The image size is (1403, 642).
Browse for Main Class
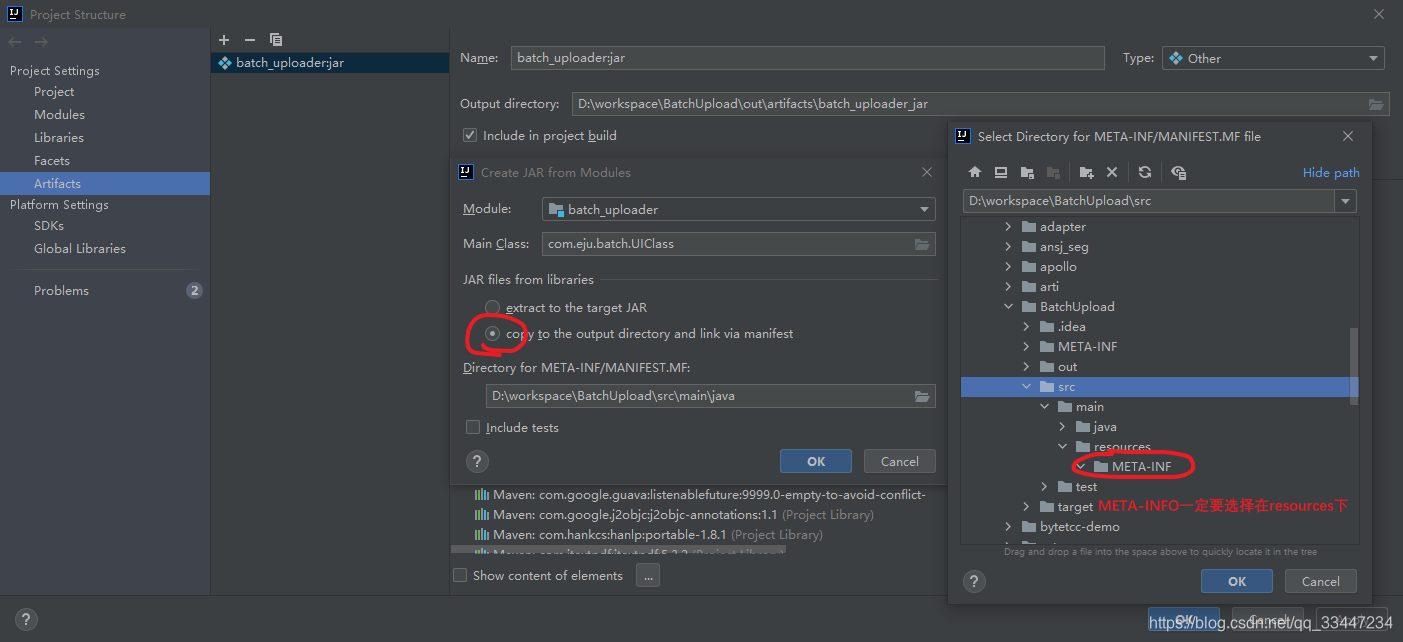tap(922, 244)
